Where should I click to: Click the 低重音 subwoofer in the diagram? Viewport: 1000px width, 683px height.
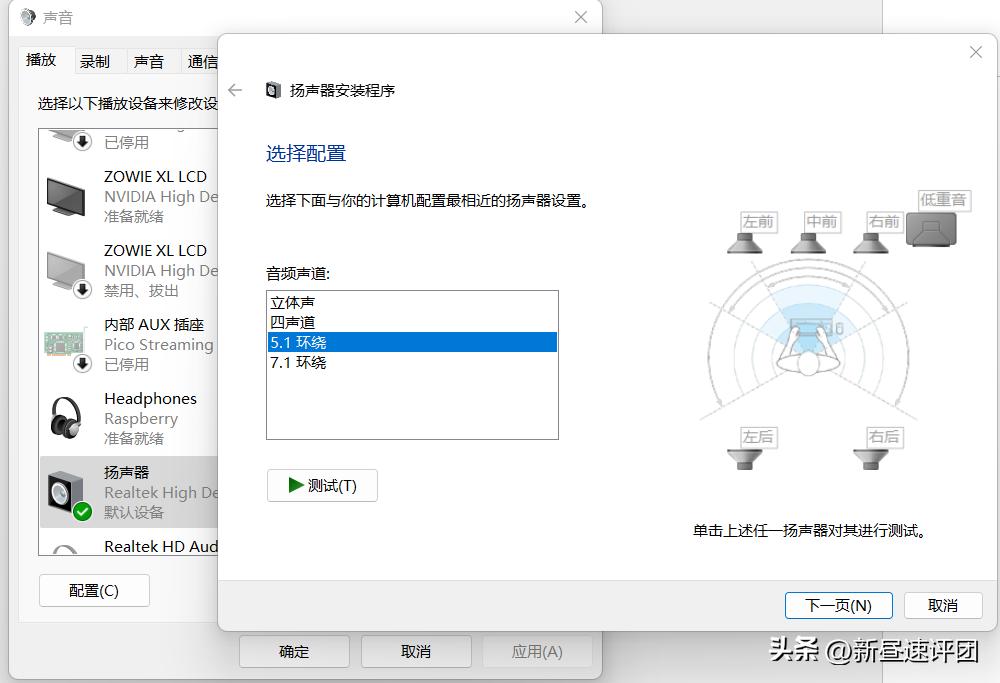[x=934, y=232]
